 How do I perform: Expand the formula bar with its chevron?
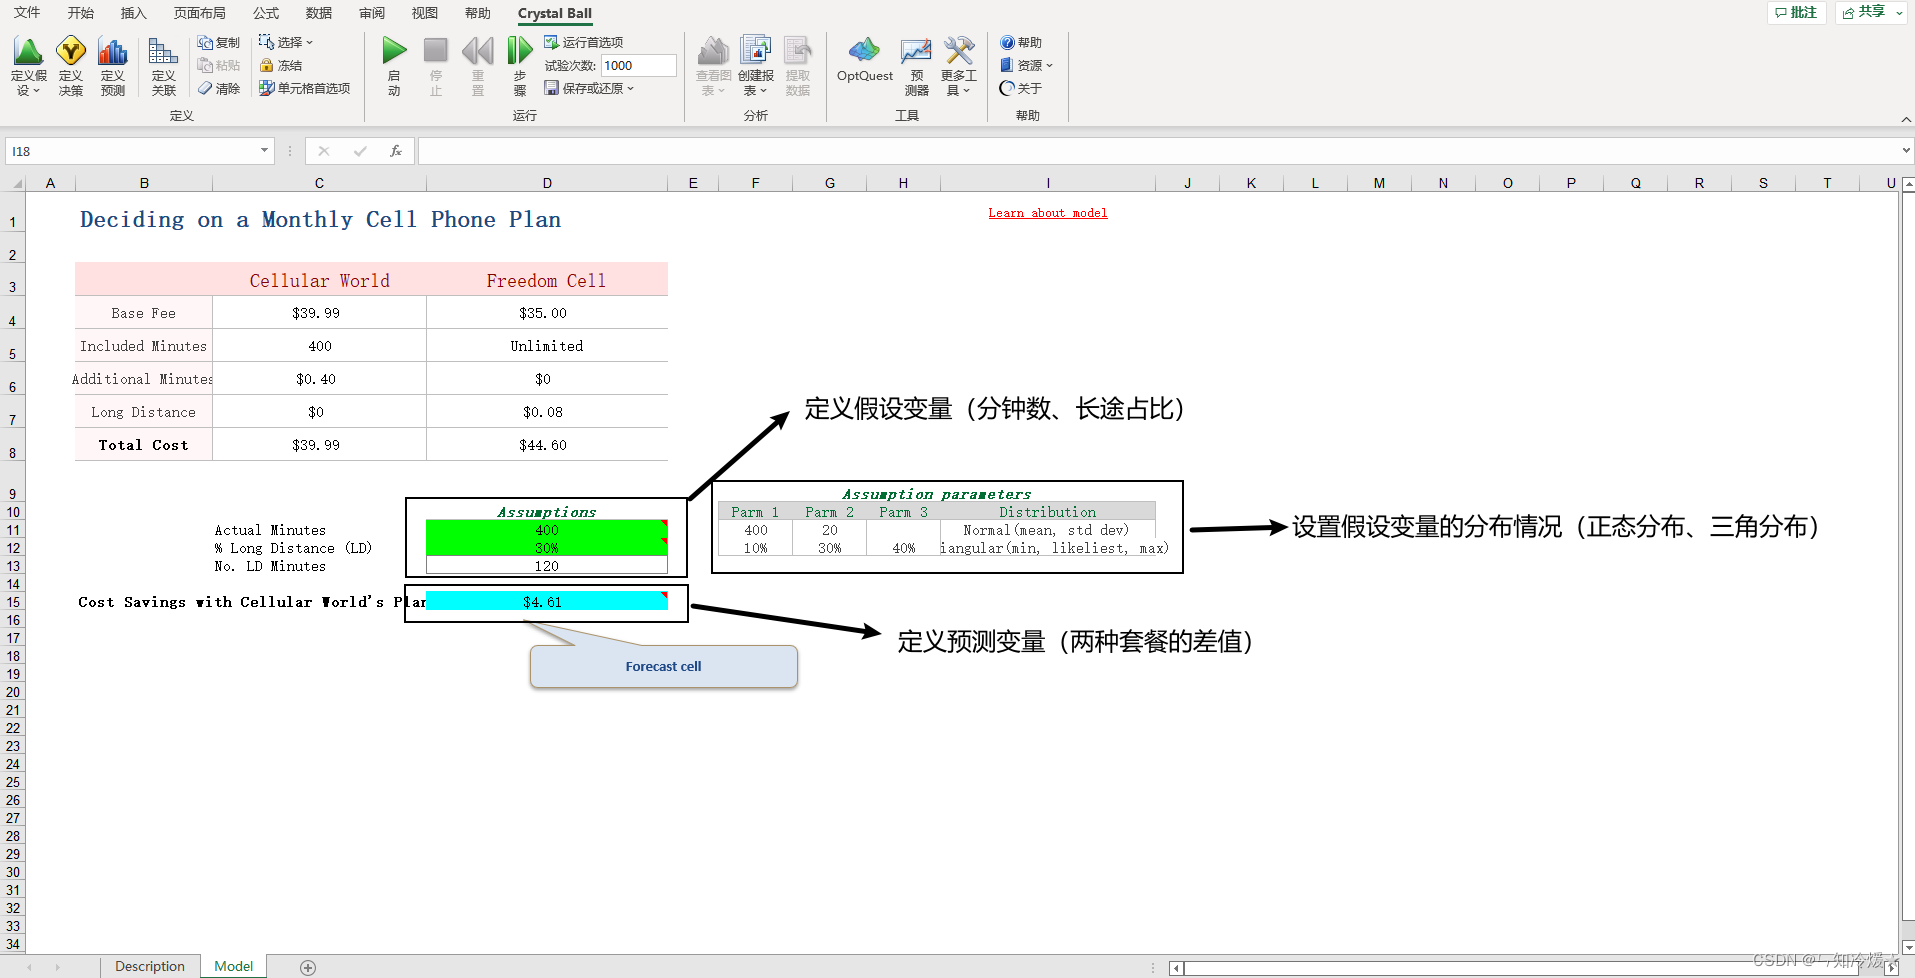[1906, 151]
